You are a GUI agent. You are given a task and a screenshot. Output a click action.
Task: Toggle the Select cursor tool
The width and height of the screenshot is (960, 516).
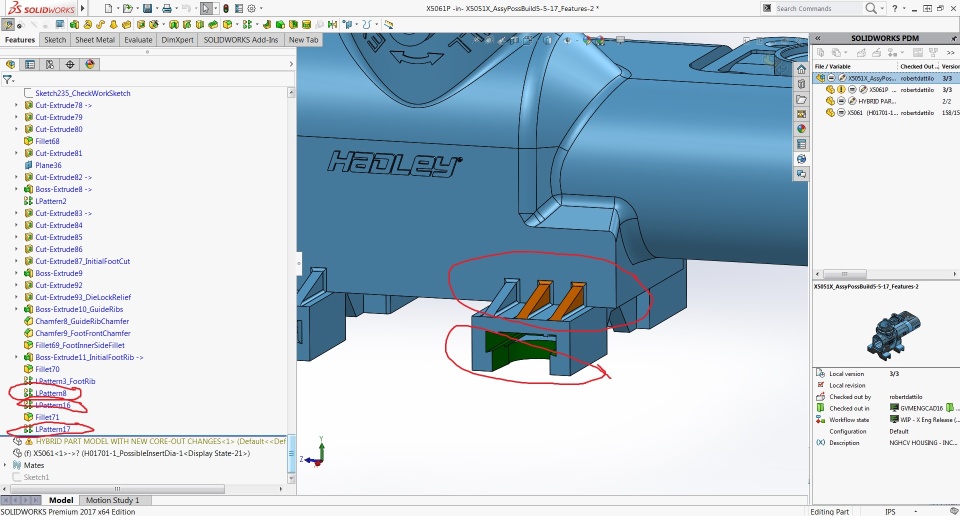(206, 9)
